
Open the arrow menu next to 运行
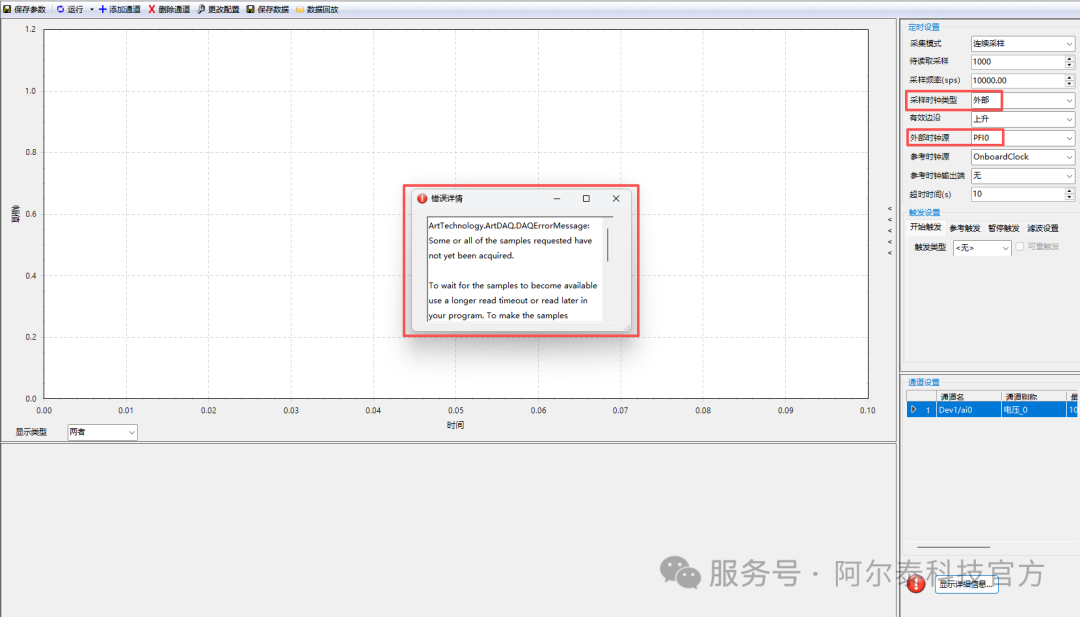91,9
